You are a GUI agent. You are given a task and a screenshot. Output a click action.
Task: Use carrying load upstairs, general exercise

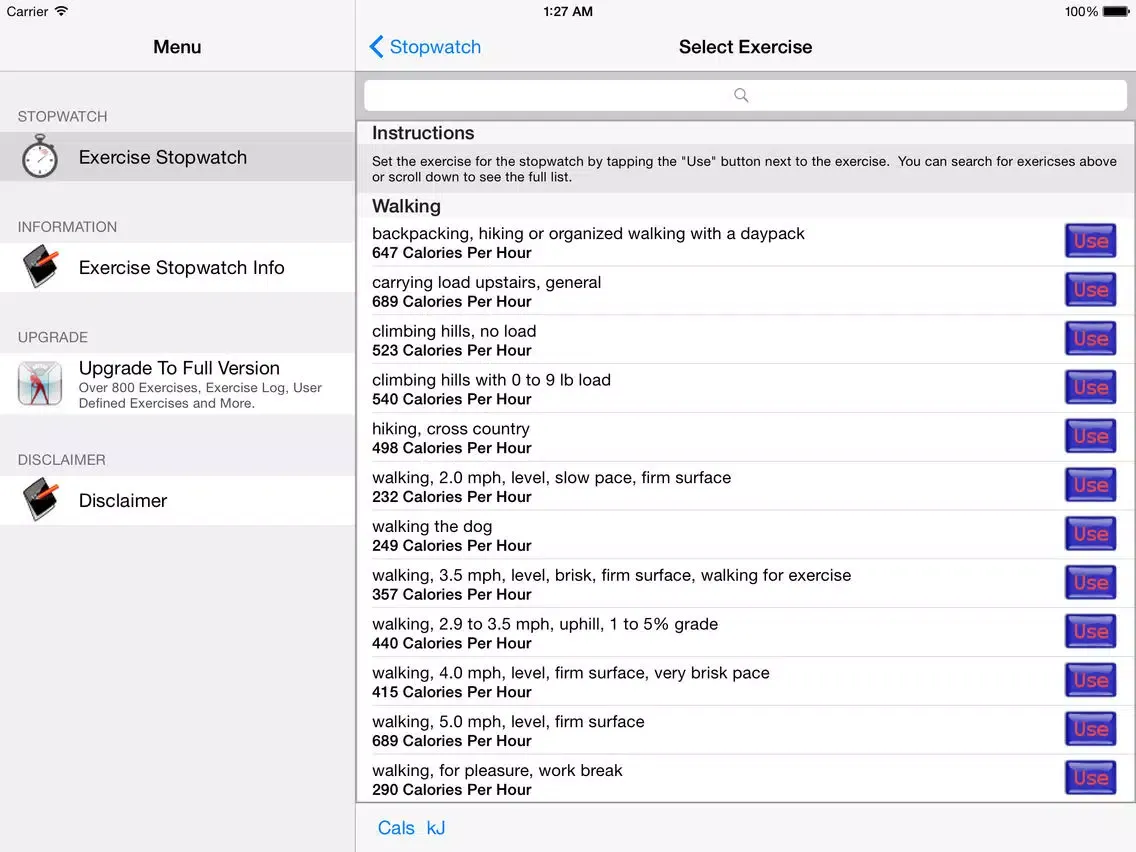click(1090, 289)
